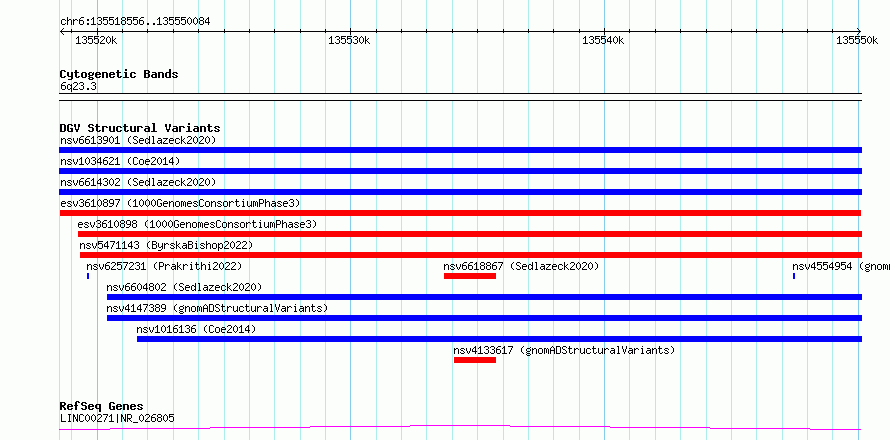This screenshot has width=890, height=440.
Task: Click the LINC00271|NR_026805 gene label
Action: click(x=117, y=418)
